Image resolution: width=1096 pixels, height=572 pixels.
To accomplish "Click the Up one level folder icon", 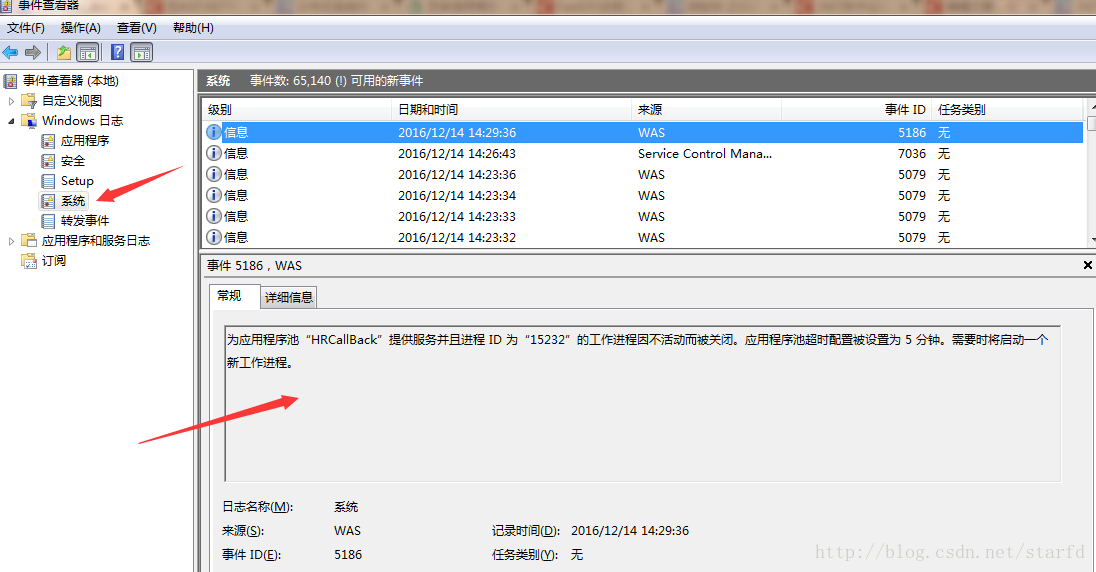I will coord(64,52).
